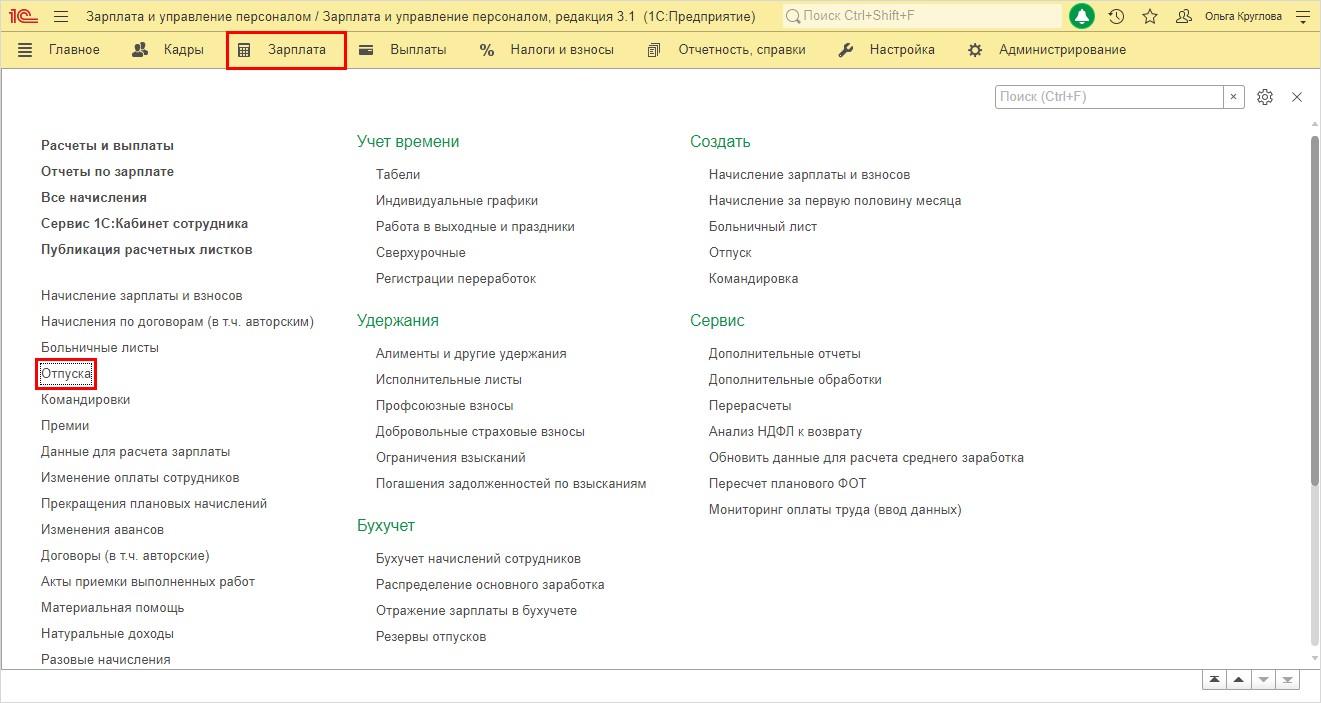Open Изменение оплаты сотрудников

(140, 477)
